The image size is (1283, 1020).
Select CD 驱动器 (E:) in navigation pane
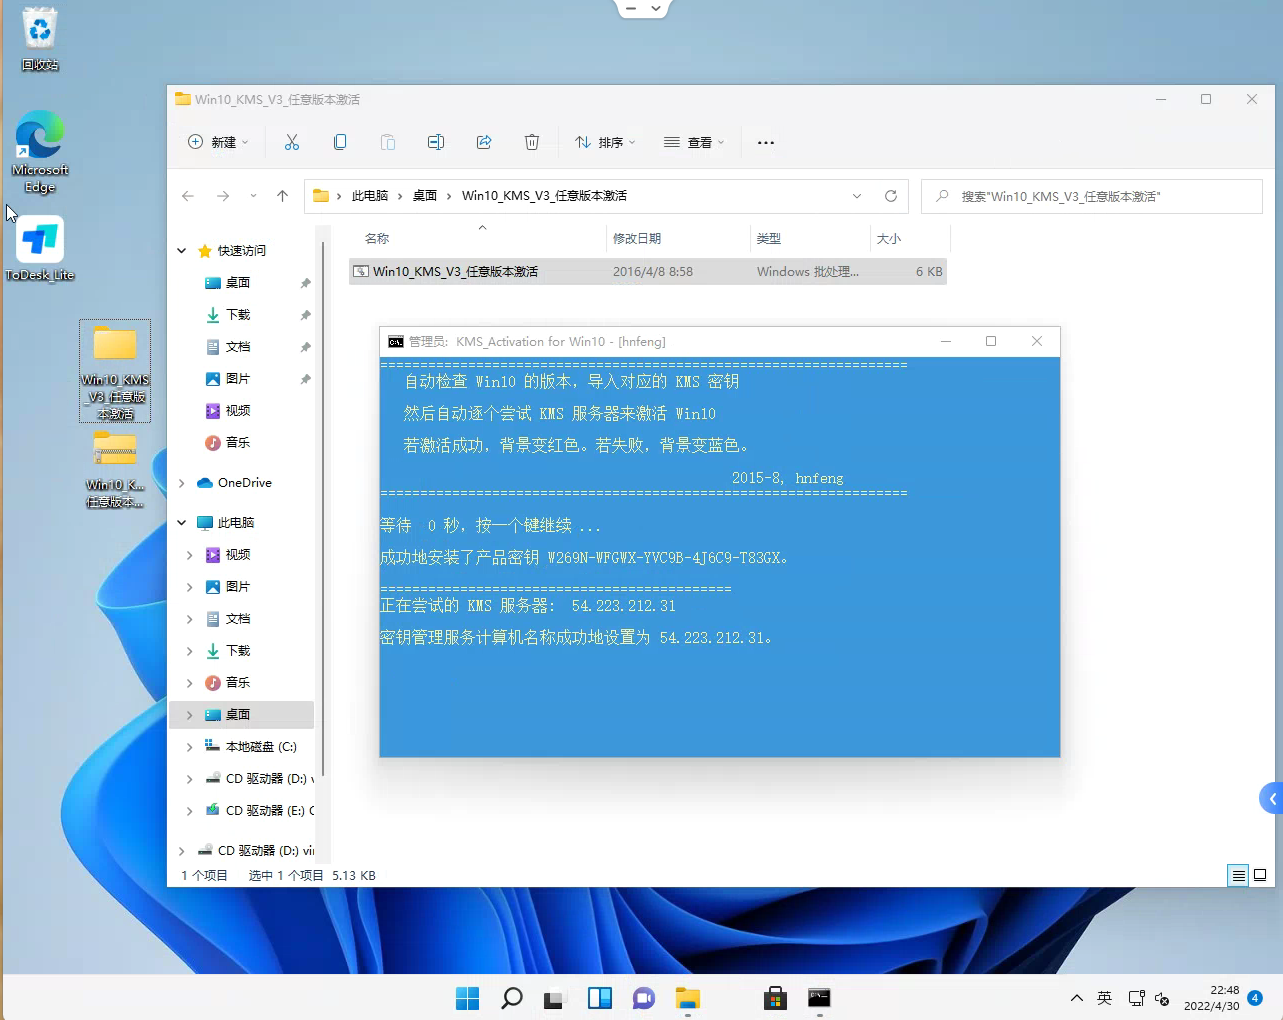pyautogui.click(x=259, y=811)
